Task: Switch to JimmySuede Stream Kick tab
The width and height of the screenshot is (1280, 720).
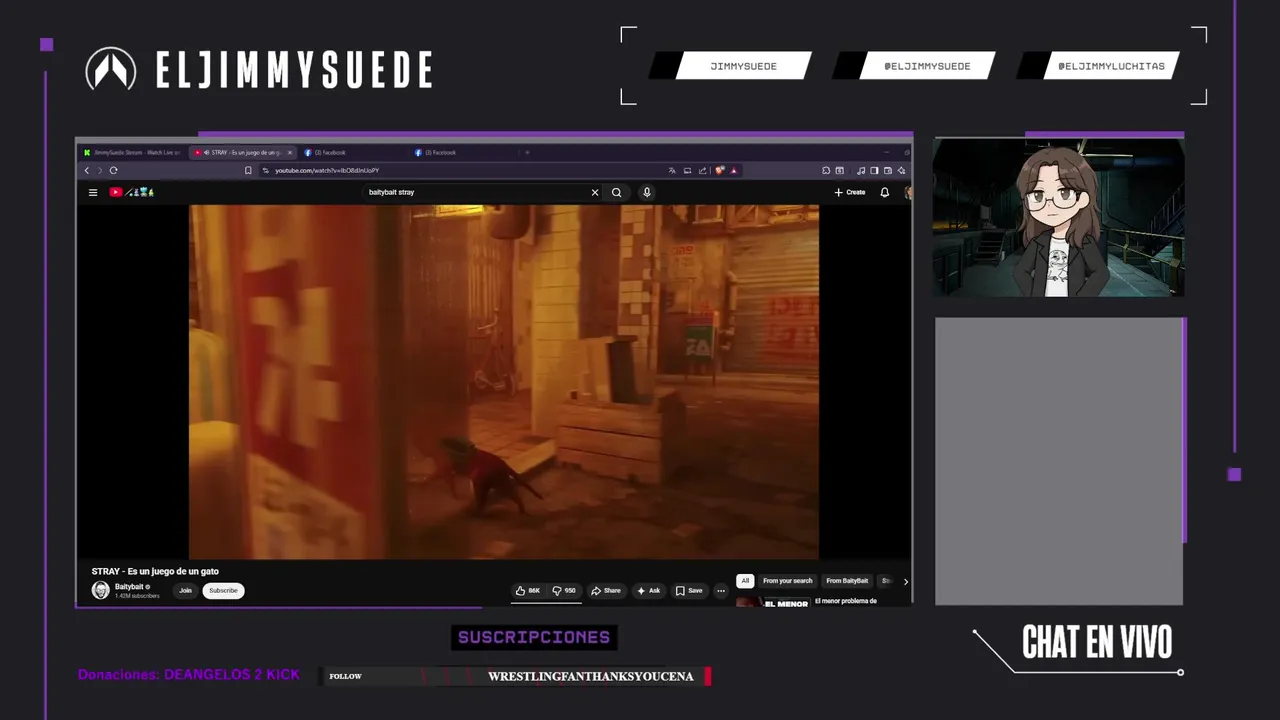Action: coord(131,153)
